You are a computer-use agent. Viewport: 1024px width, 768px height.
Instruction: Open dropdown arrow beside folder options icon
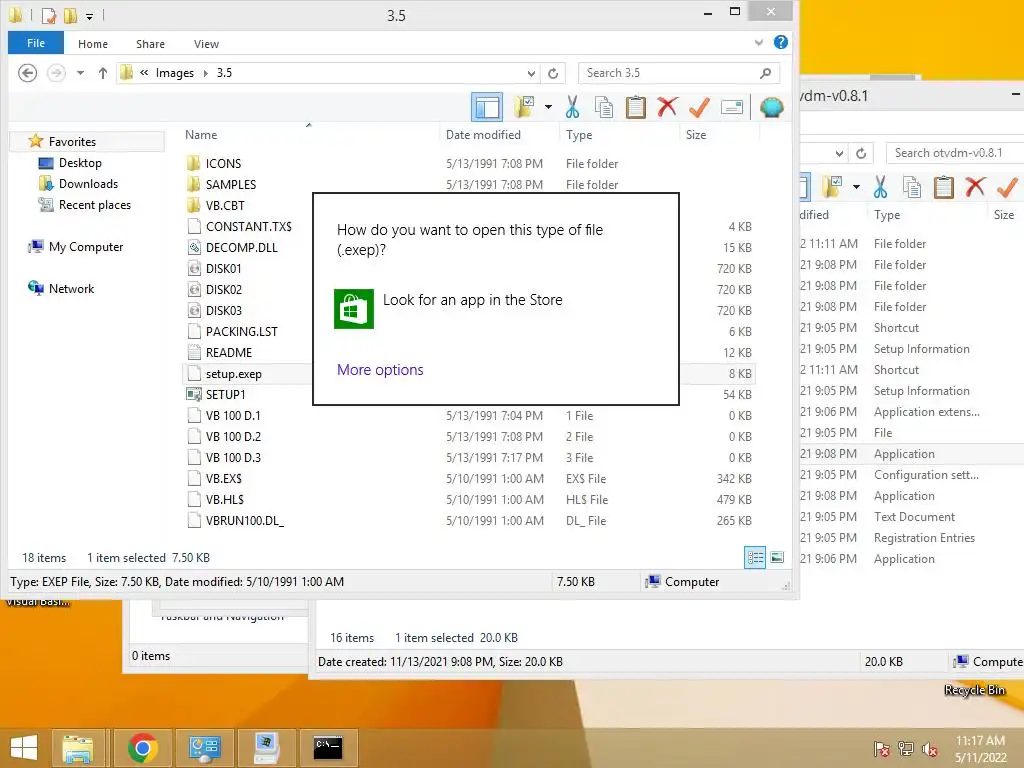click(549, 107)
